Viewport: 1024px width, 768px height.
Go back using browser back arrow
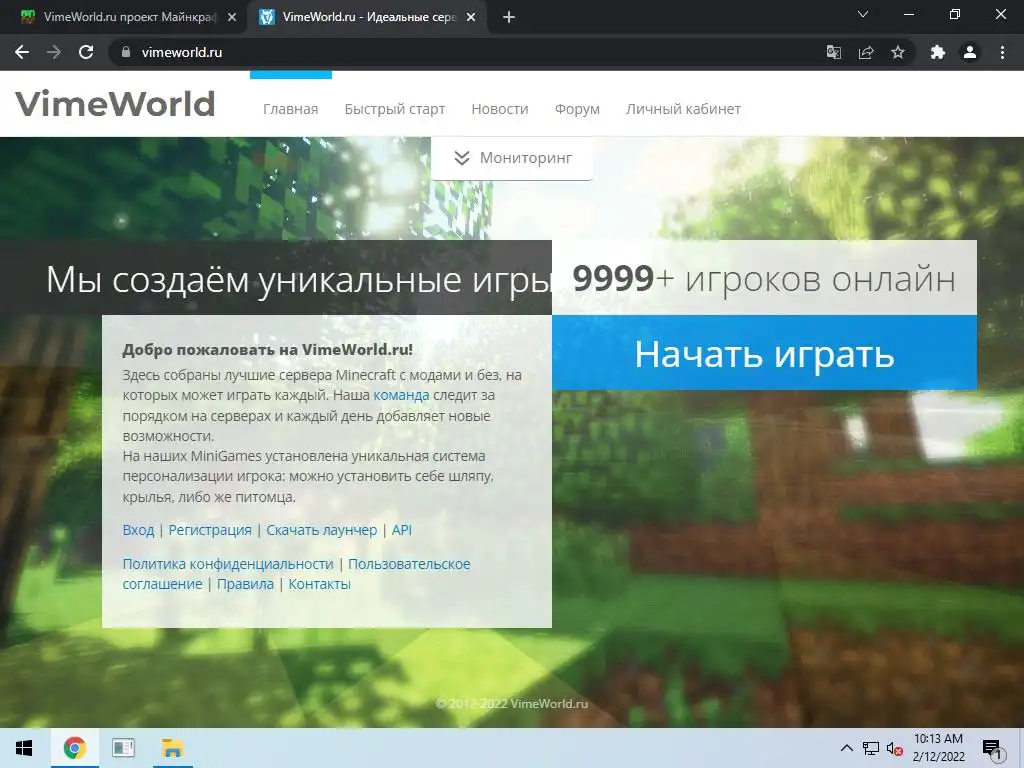(22, 52)
